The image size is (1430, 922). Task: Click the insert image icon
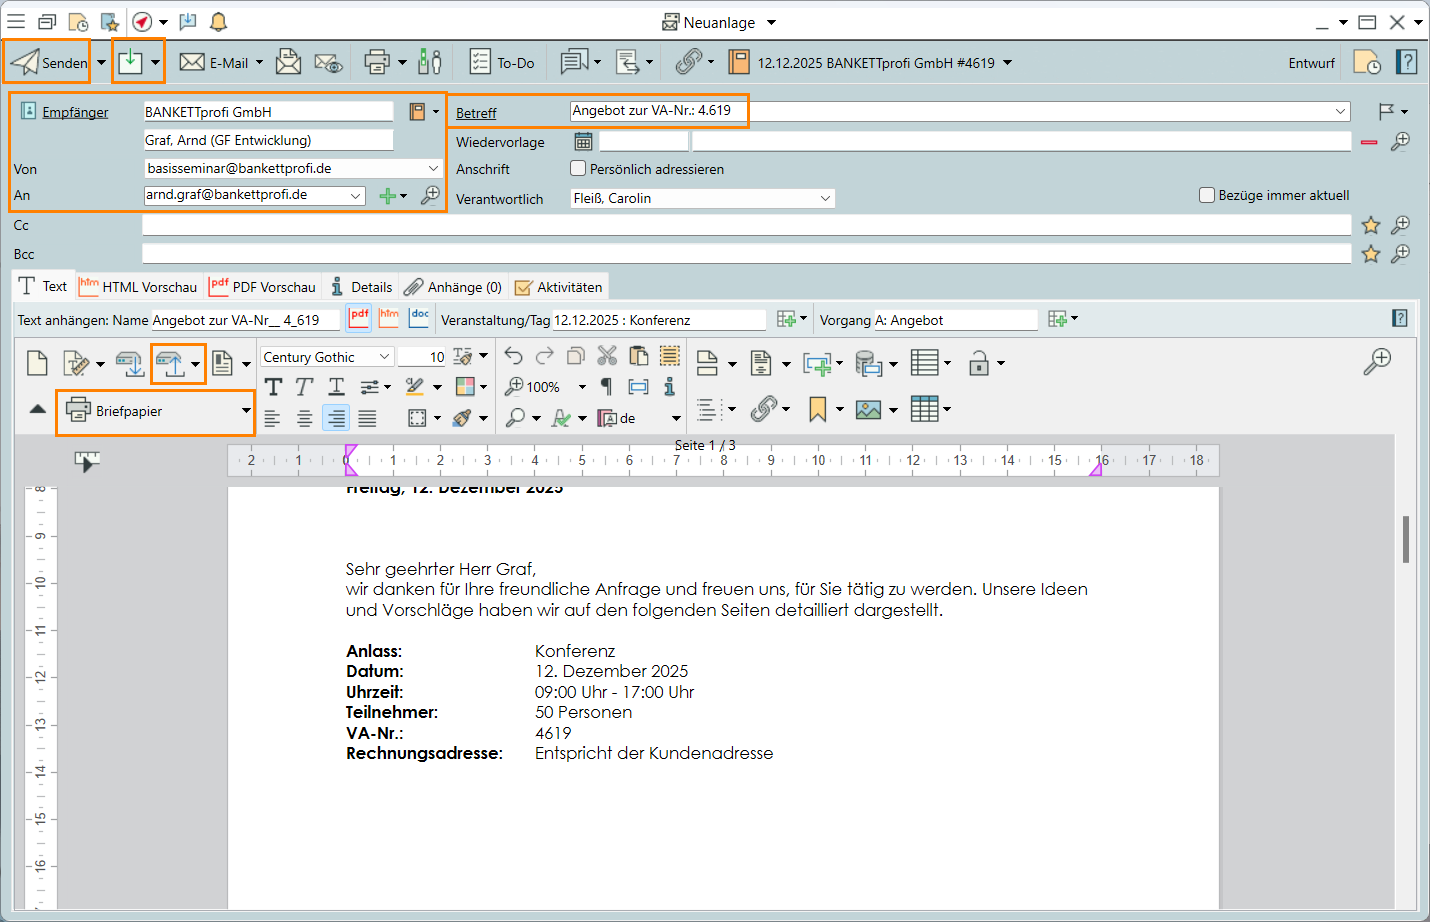coord(869,409)
